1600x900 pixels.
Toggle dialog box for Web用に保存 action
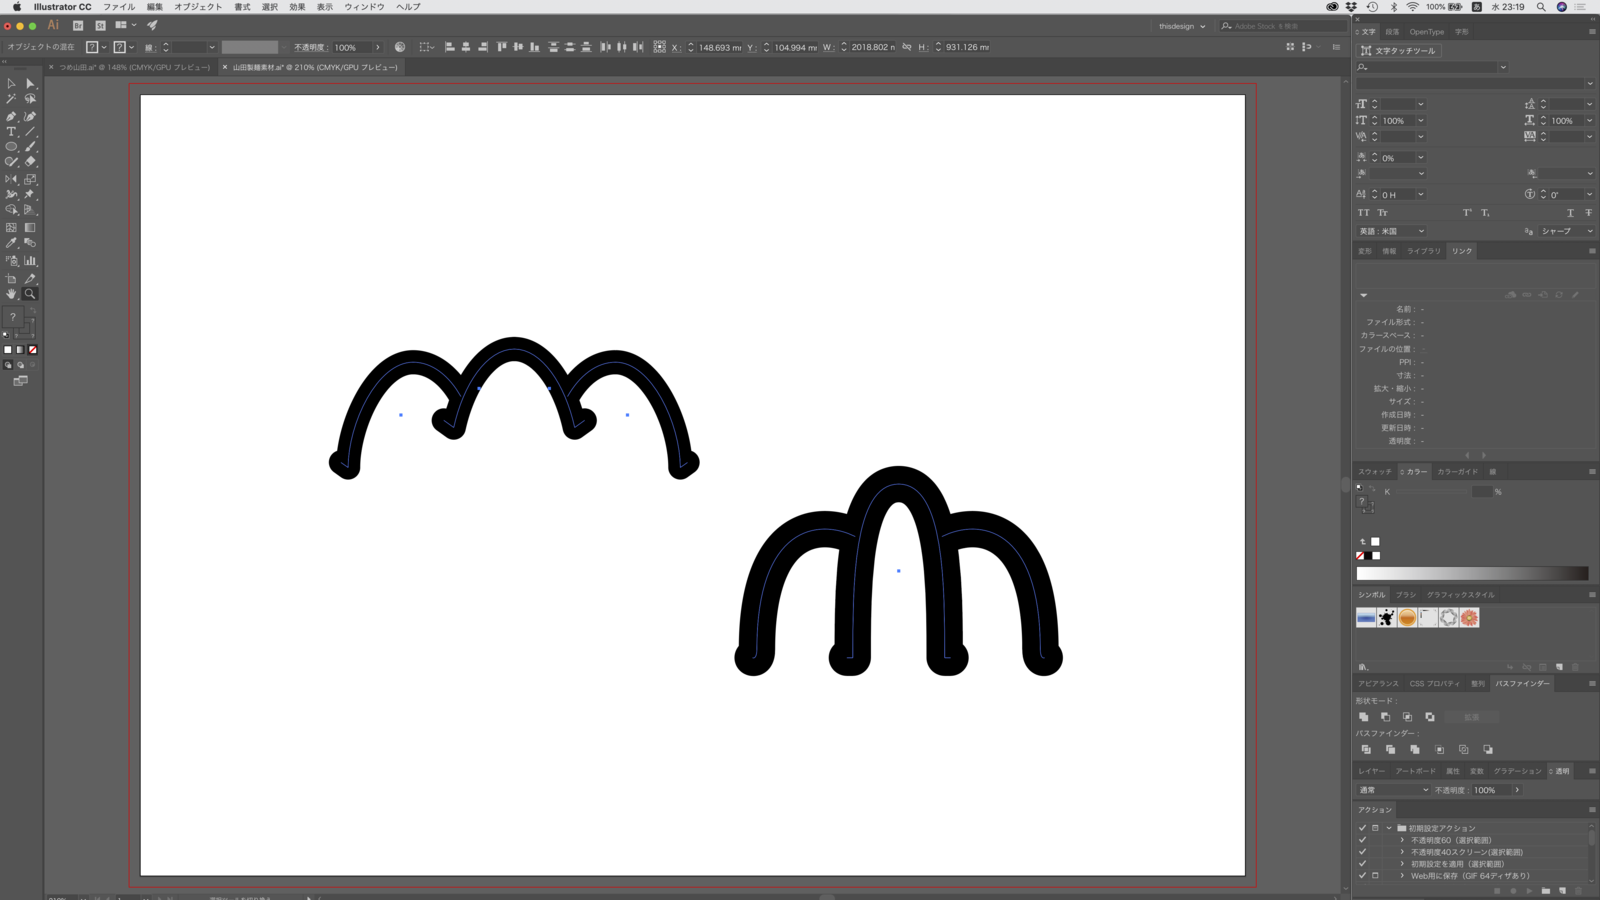1375,876
